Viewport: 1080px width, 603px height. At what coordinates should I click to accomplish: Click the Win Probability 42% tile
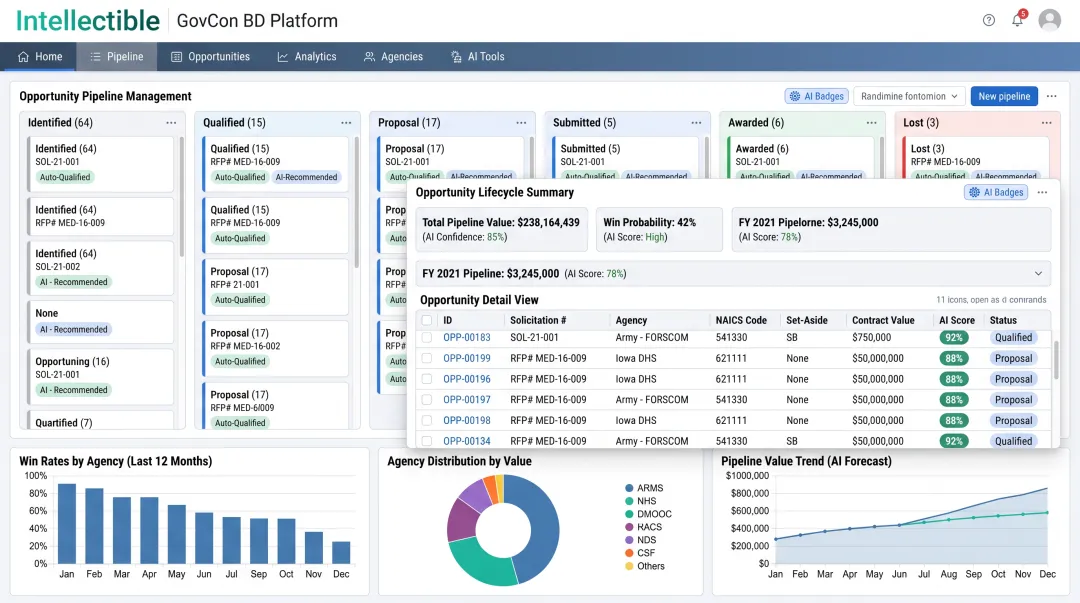pos(659,229)
